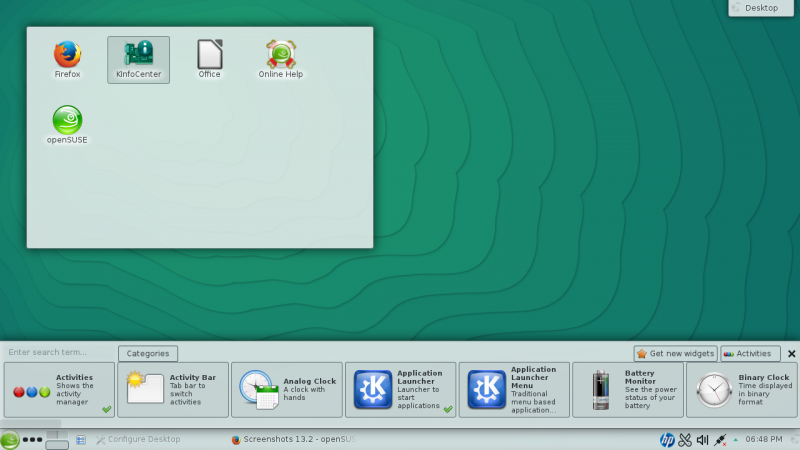Open the openSUSE start menu launcher
The height and width of the screenshot is (450, 800).
(10, 439)
